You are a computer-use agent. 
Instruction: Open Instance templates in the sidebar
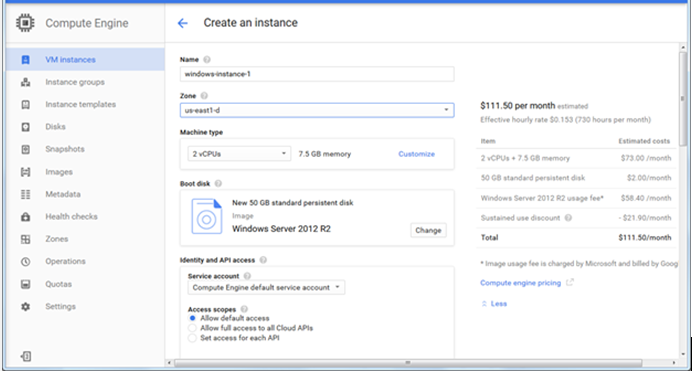click(x=80, y=105)
